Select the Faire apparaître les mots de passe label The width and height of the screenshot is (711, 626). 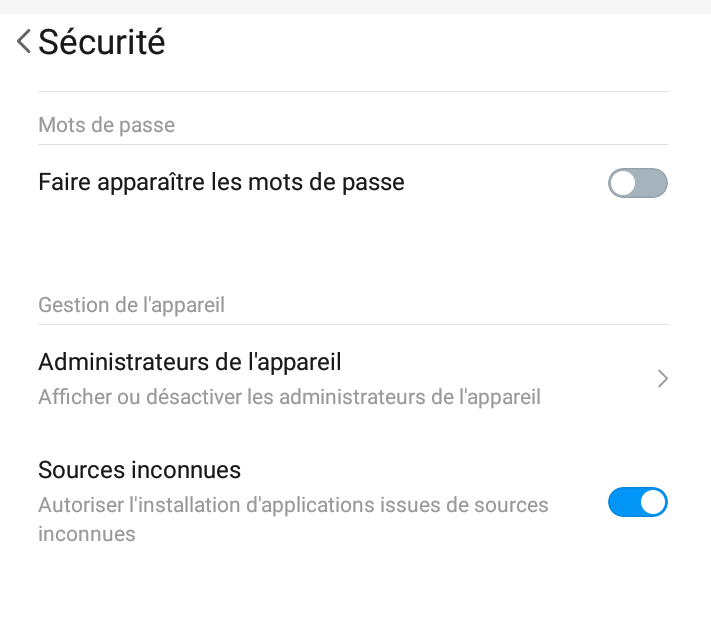tap(221, 183)
